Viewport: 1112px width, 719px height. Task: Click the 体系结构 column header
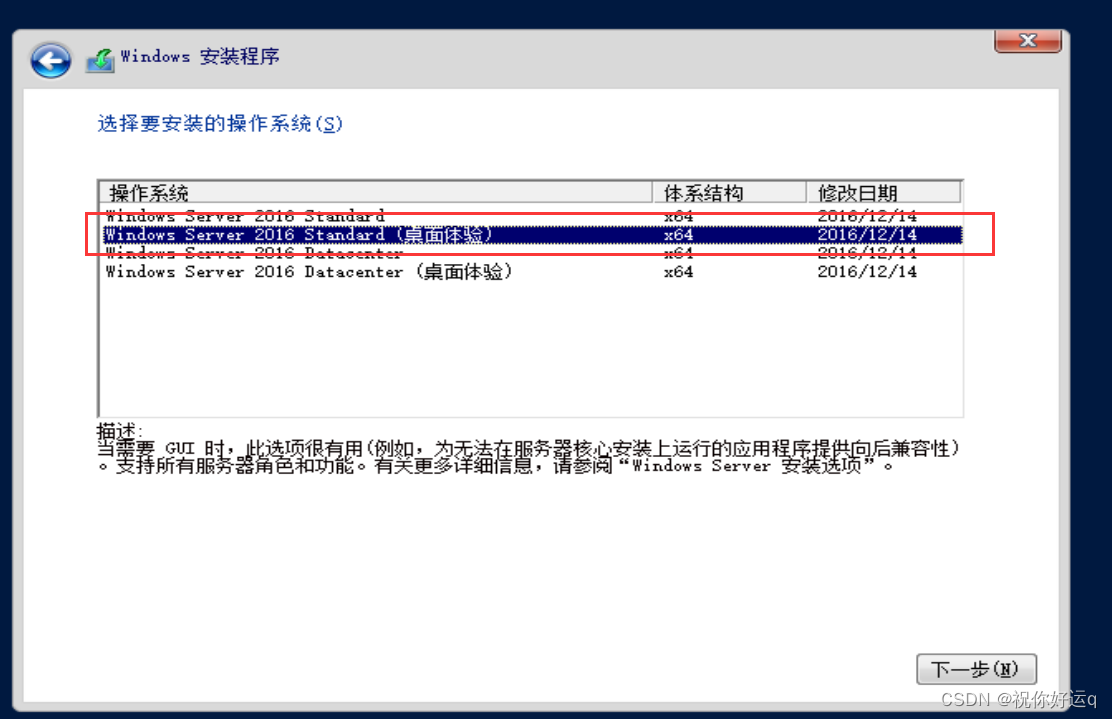pos(729,193)
